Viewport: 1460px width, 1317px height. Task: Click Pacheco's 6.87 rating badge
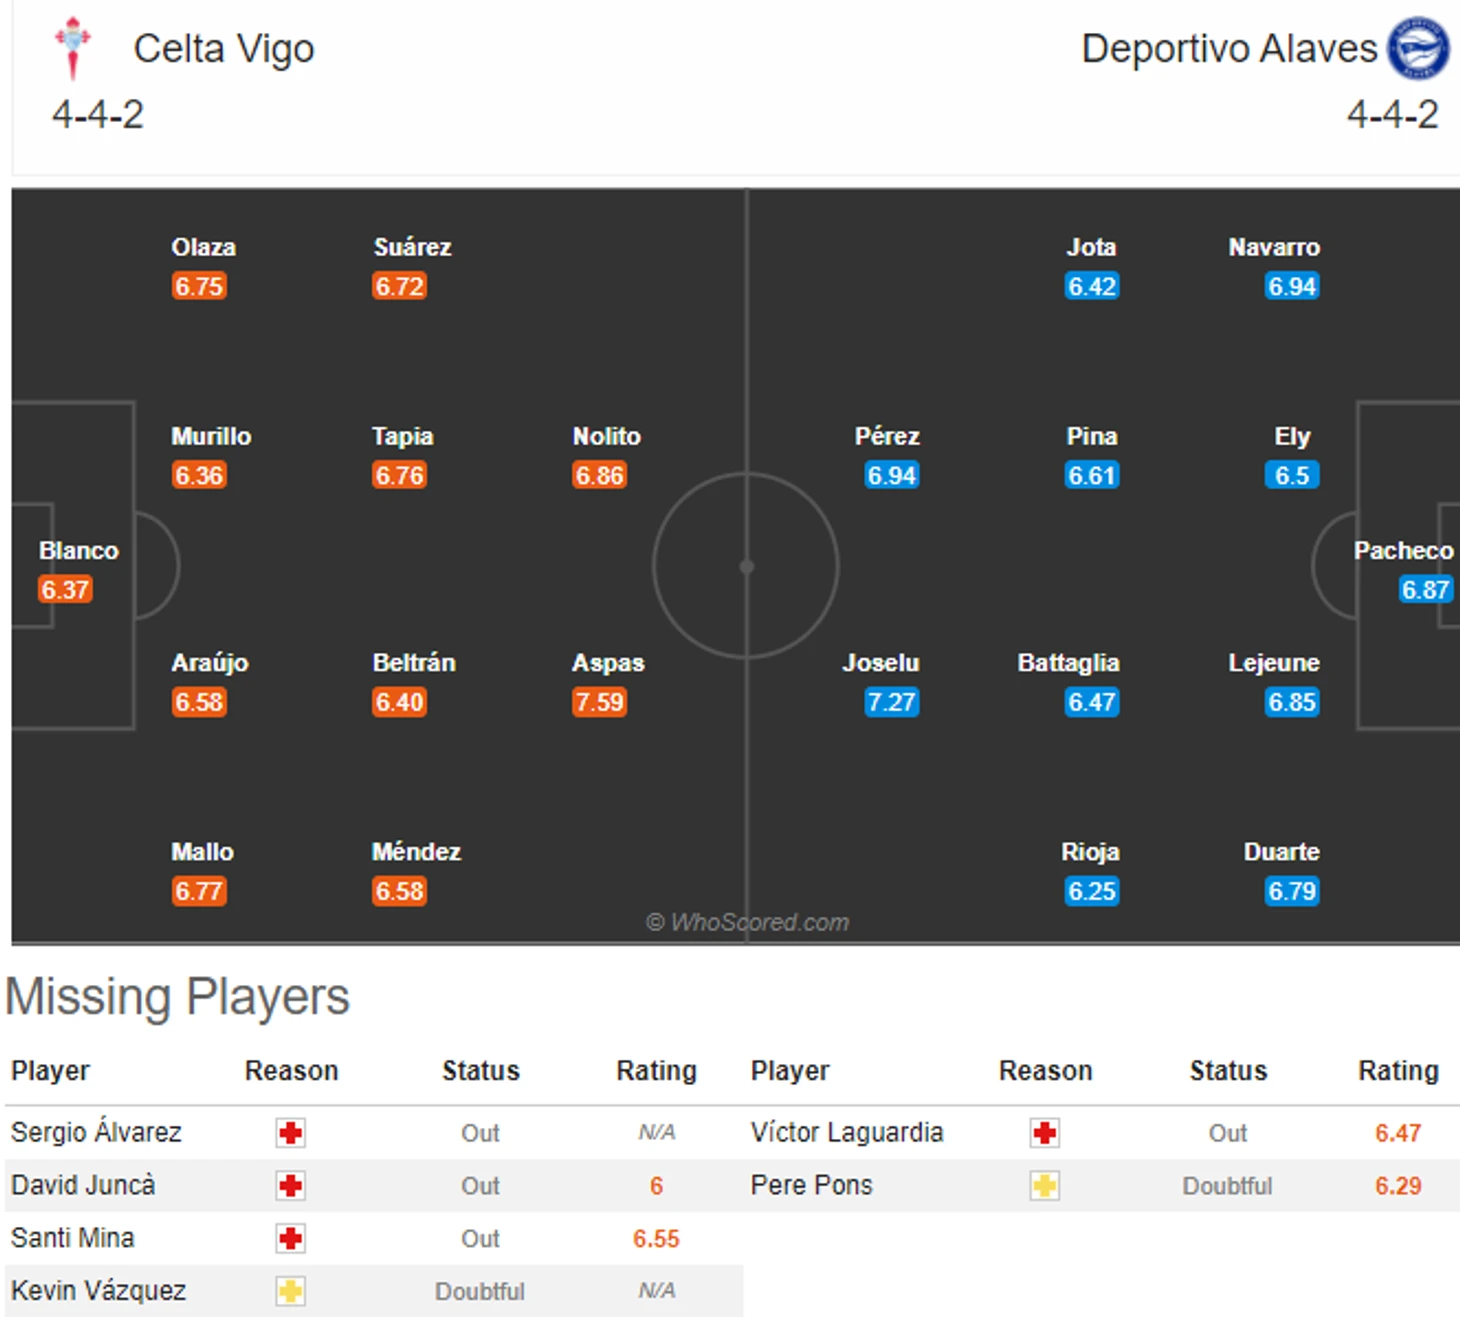coord(1425,590)
